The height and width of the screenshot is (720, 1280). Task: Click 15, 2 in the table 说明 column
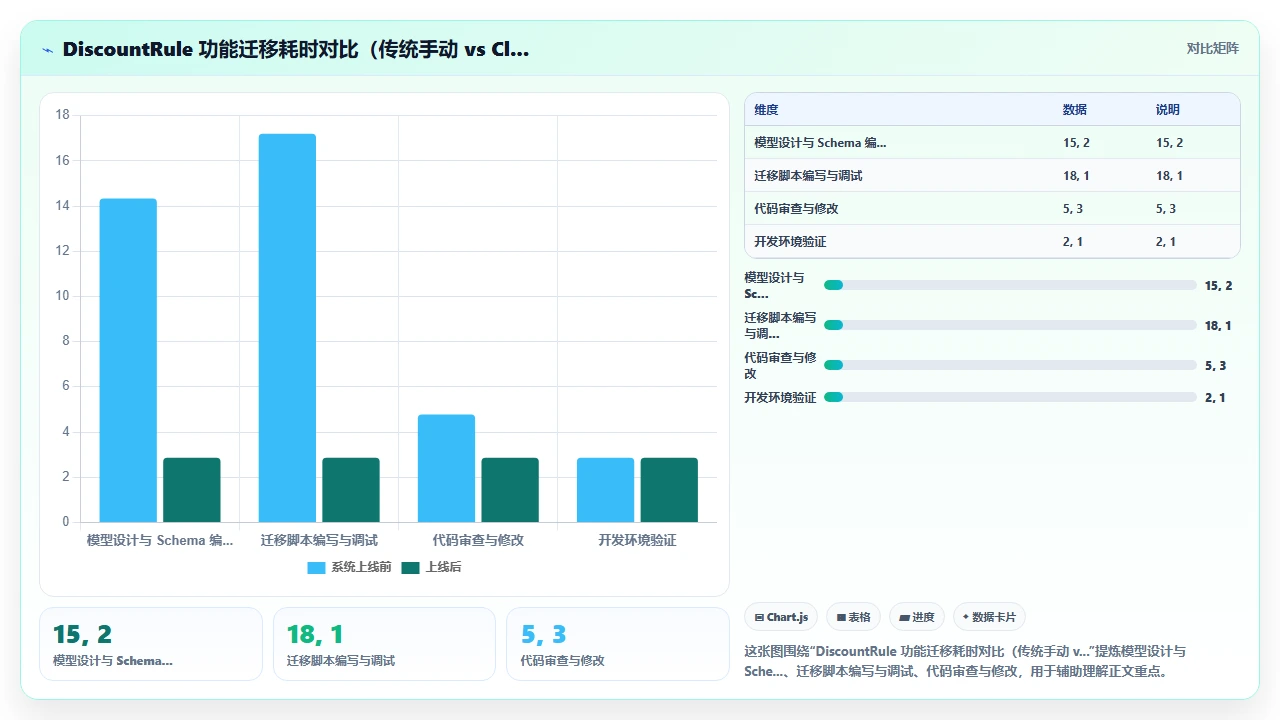click(x=1169, y=143)
